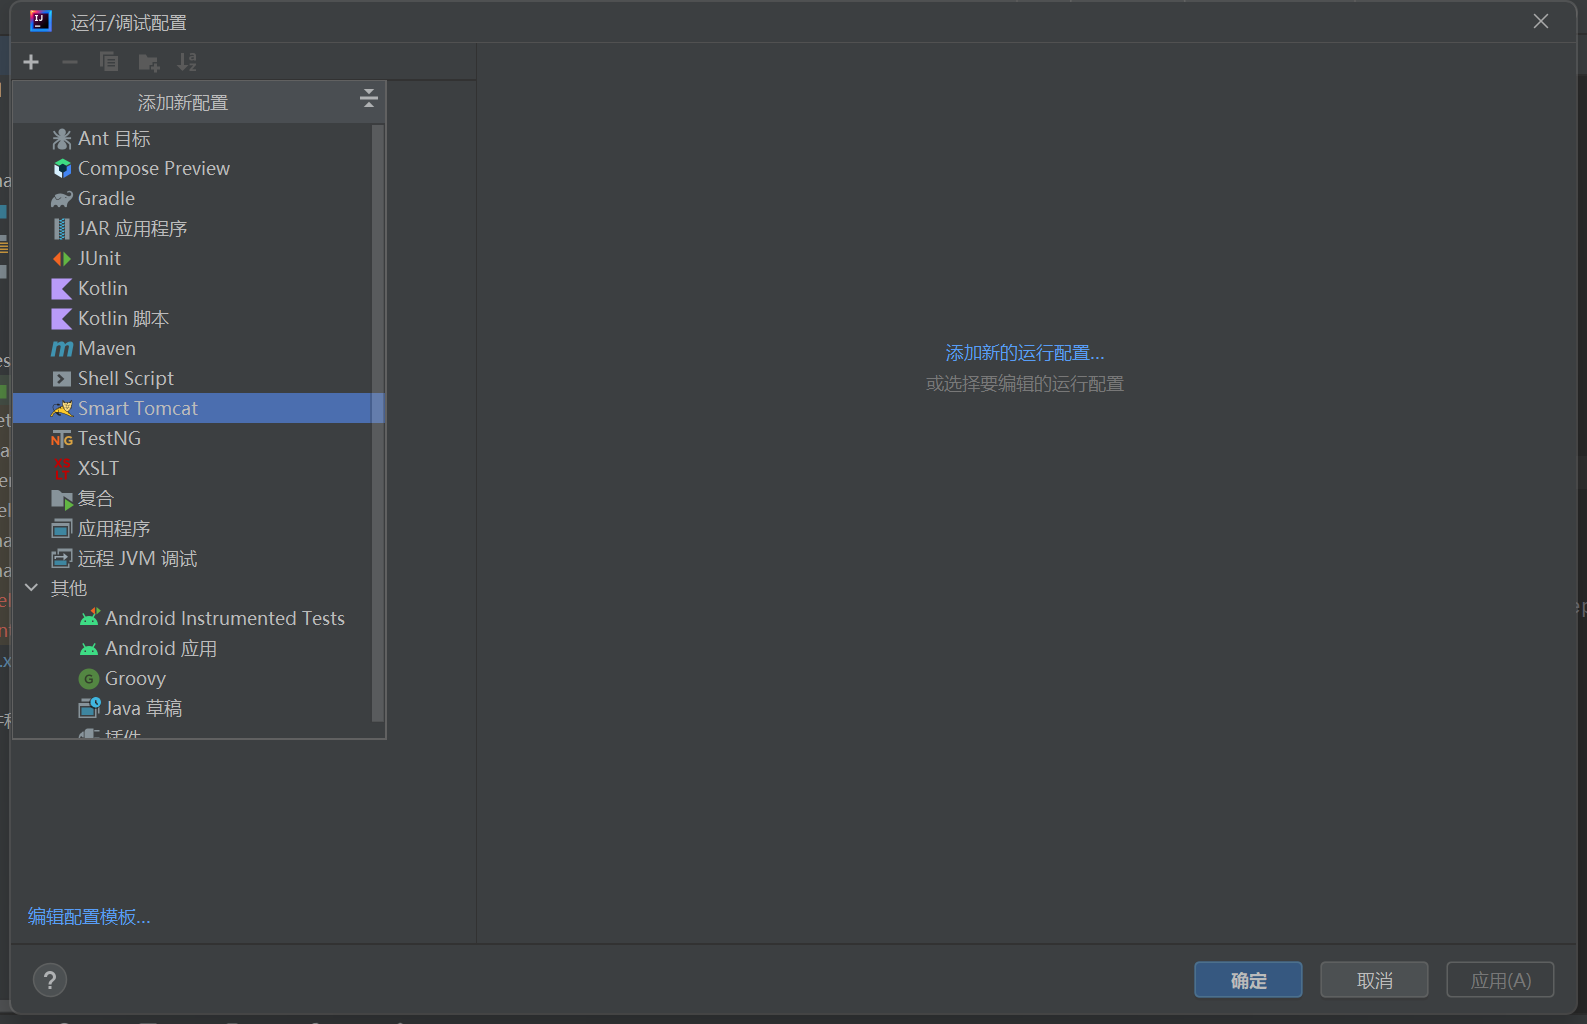Click the 取消 button
The image size is (1587, 1024).
(1374, 980)
